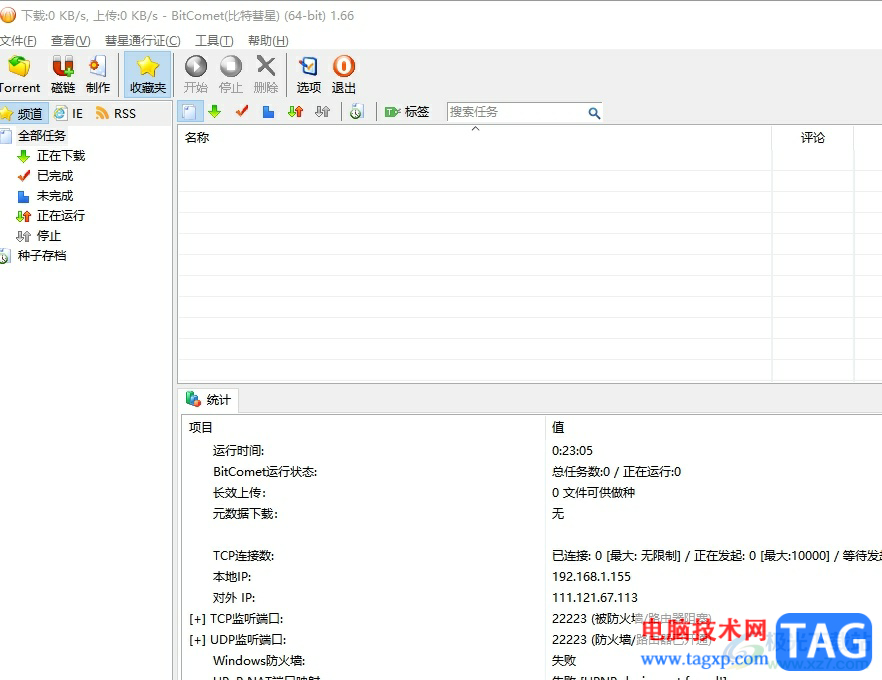The height and width of the screenshot is (680, 882).
Task: Click the Exit (退出) power icon
Action: 344,74
